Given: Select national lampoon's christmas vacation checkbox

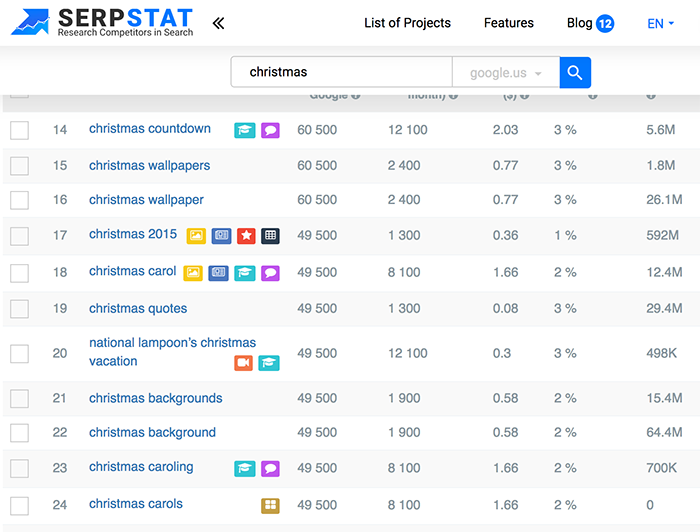Looking at the screenshot, I should [20, 353].
